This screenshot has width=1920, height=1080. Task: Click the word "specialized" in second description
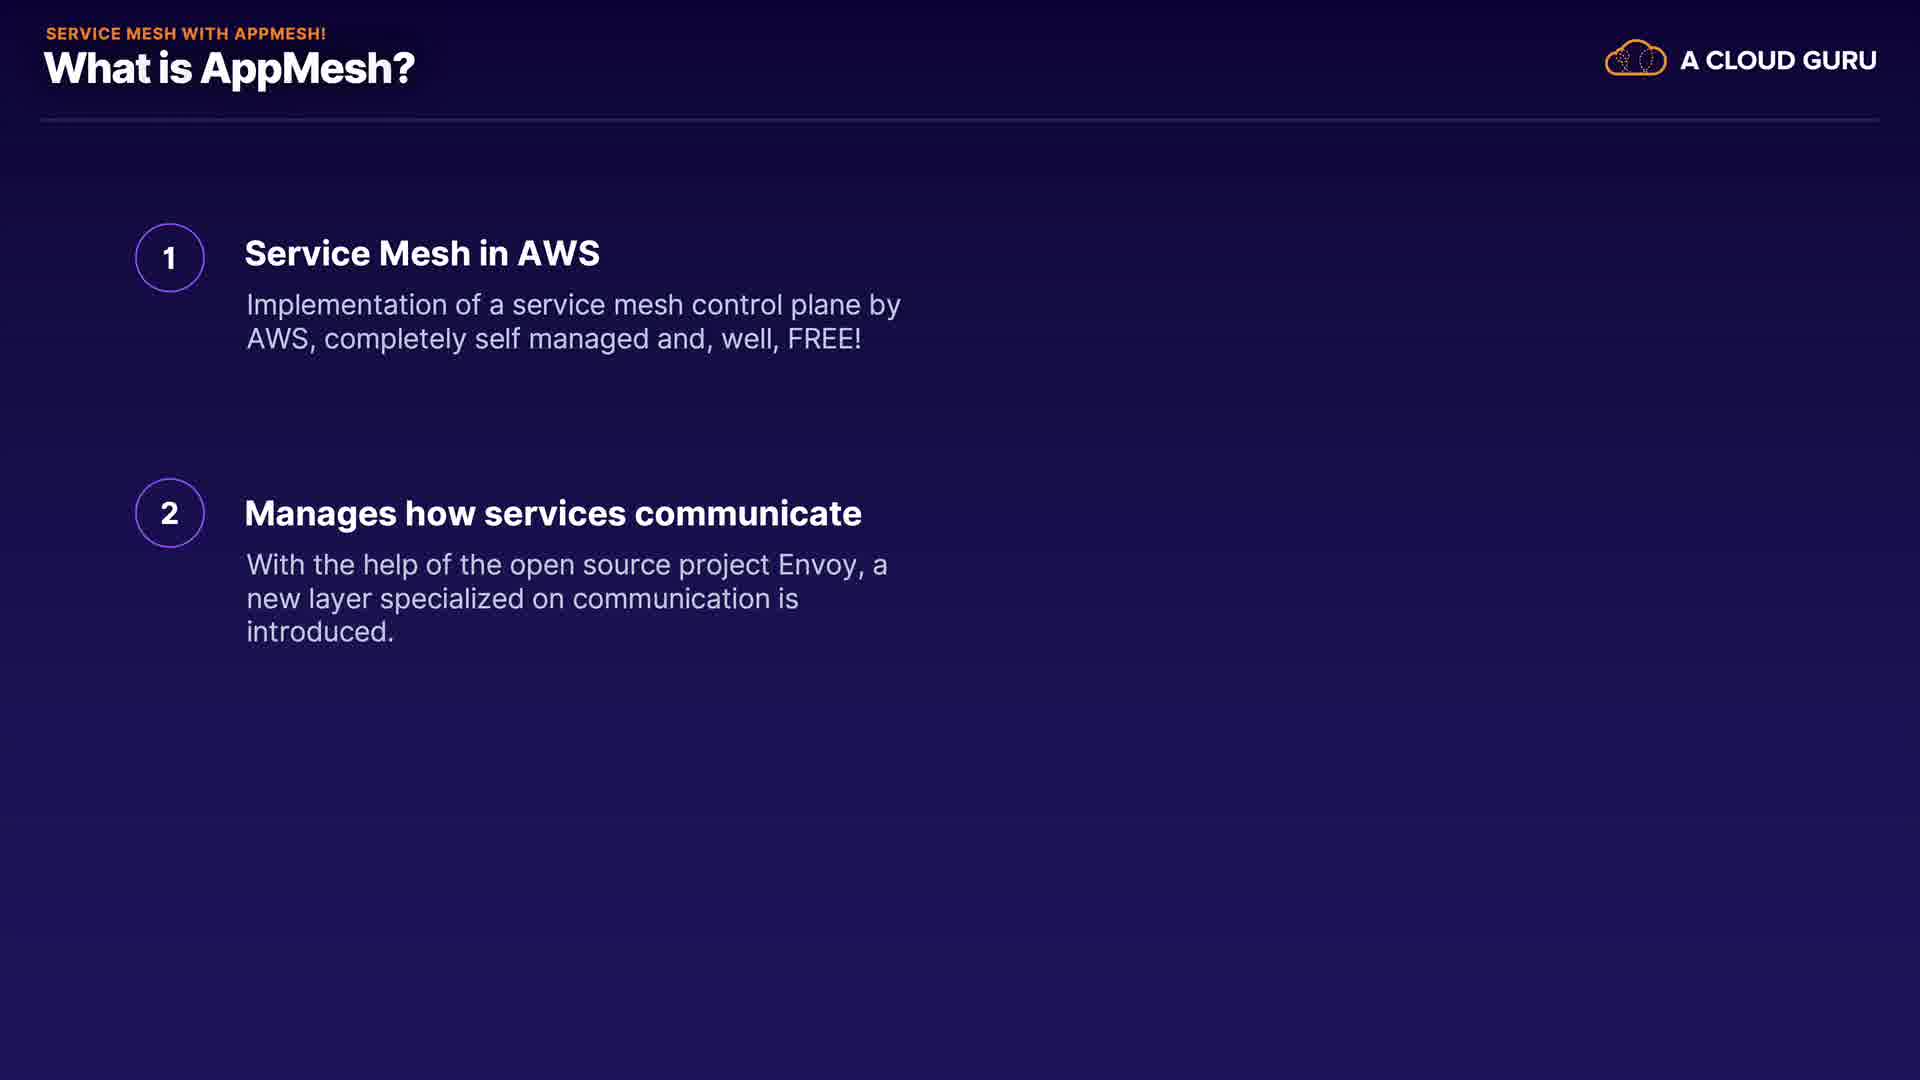[x=451, y=599]
